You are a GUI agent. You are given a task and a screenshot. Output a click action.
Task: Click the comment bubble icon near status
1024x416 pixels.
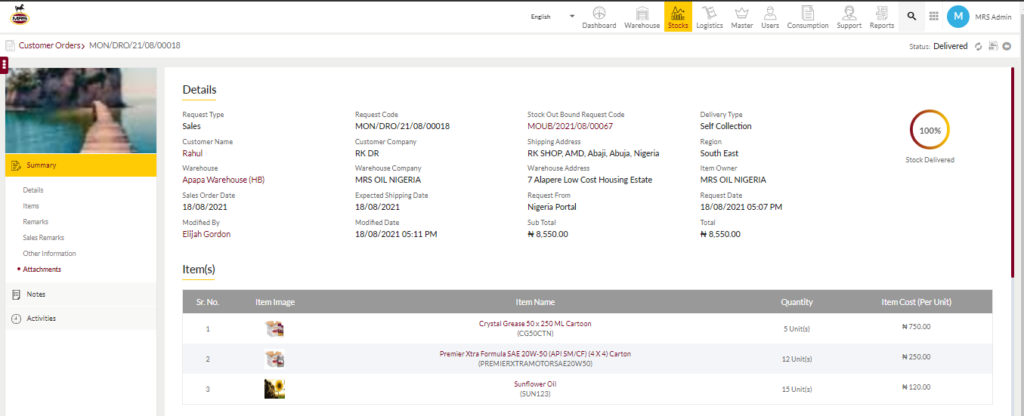click(x=1008, y=46)
